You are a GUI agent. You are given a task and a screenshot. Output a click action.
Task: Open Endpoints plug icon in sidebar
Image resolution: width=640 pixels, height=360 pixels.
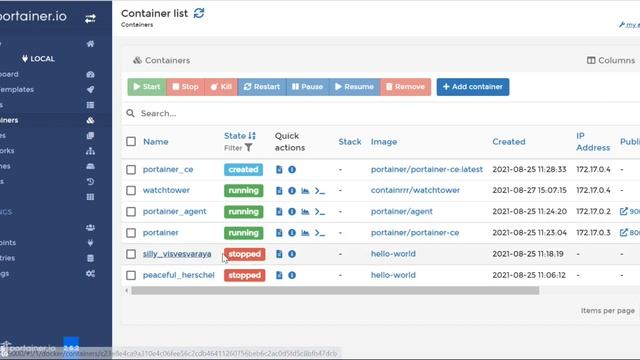tap(90, 242)
